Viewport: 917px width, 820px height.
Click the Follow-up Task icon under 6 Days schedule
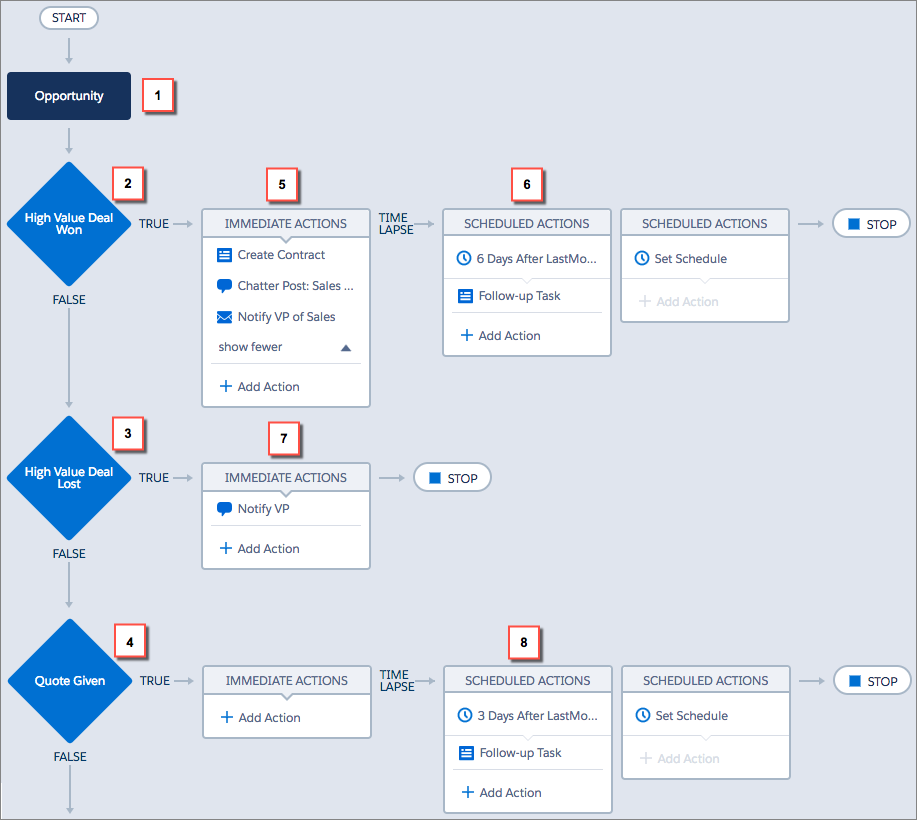tap(465, 296)
